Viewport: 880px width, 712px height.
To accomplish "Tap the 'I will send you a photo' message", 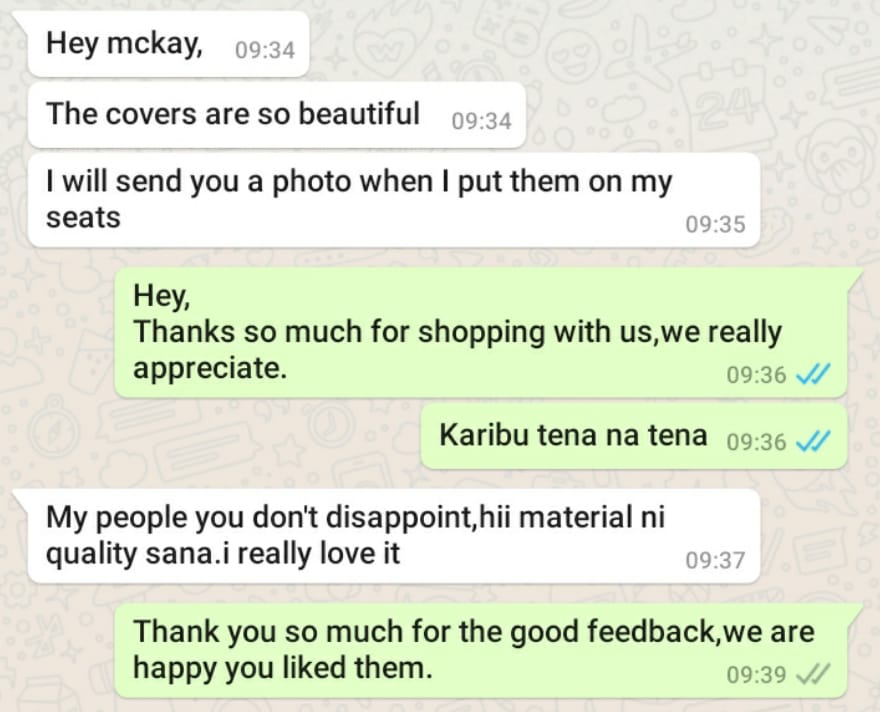I will tap(393, 200).
